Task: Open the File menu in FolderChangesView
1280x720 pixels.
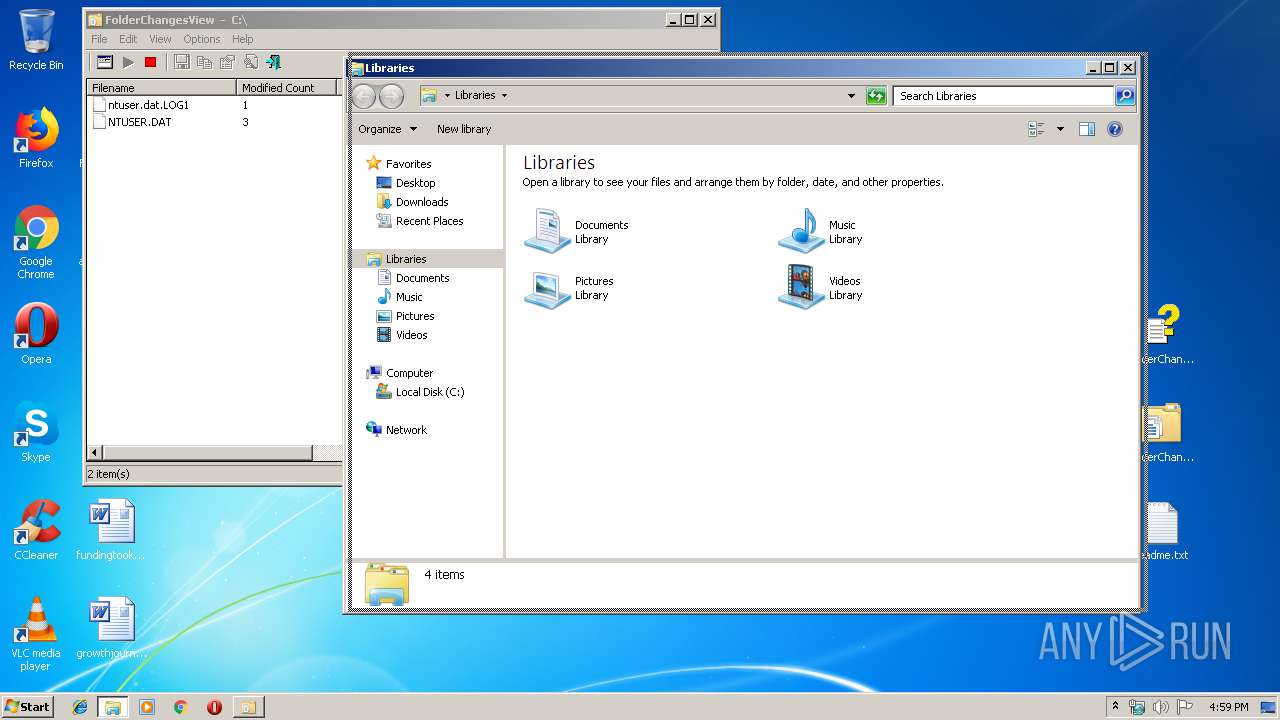Action: pyautogui.click(x=99, y=39)
